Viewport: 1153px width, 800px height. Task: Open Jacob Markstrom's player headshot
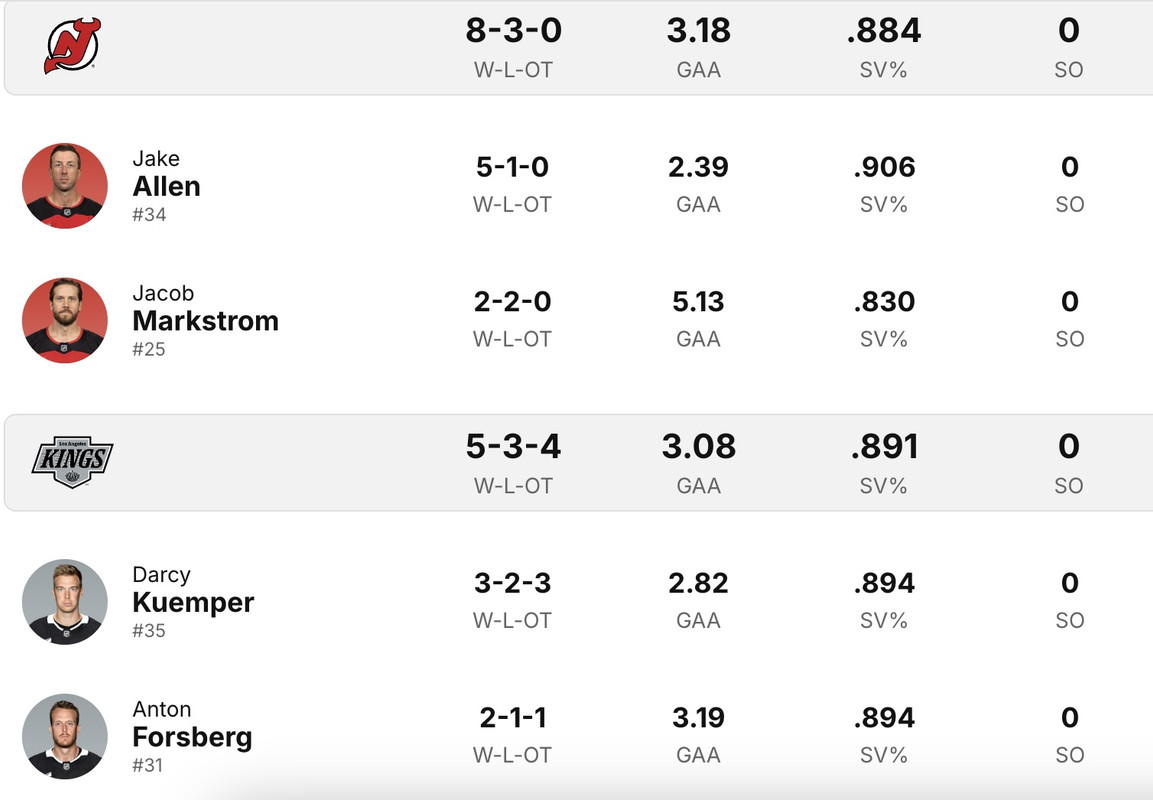coord(64,321)
